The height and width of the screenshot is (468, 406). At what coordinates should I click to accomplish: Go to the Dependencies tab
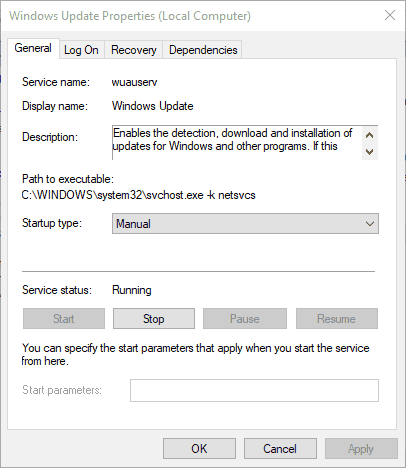point(203,50)
